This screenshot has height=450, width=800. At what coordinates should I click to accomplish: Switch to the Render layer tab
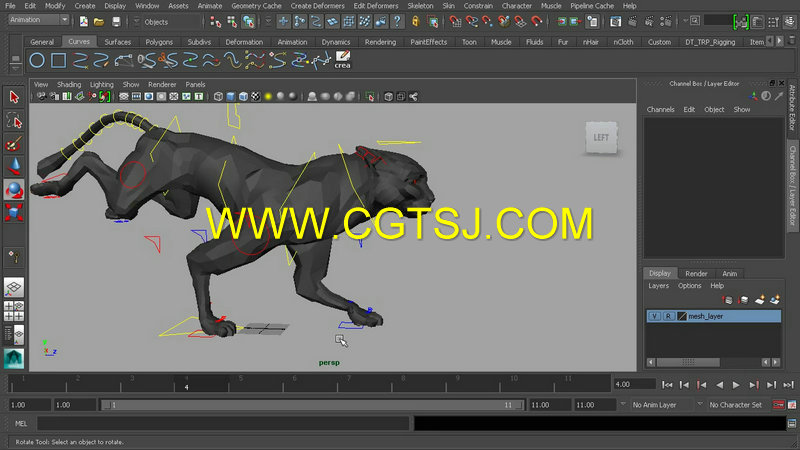696,273
